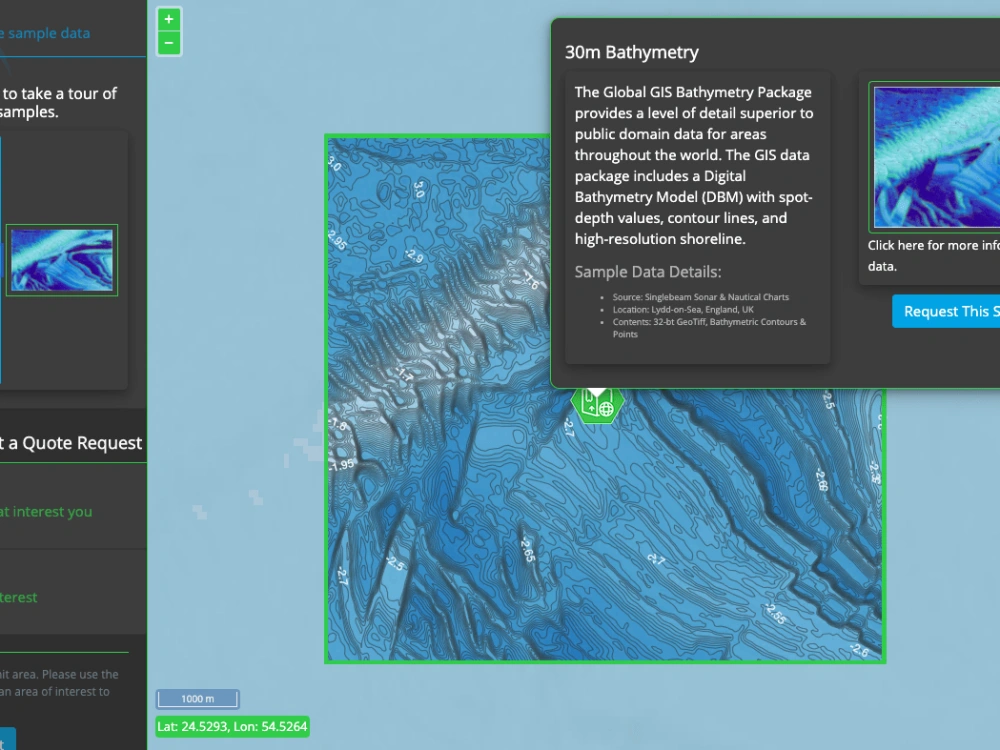Click the -2.9 depth contour label
The width and height of the screenshot is (1000, 750).
tap(415, 256)
